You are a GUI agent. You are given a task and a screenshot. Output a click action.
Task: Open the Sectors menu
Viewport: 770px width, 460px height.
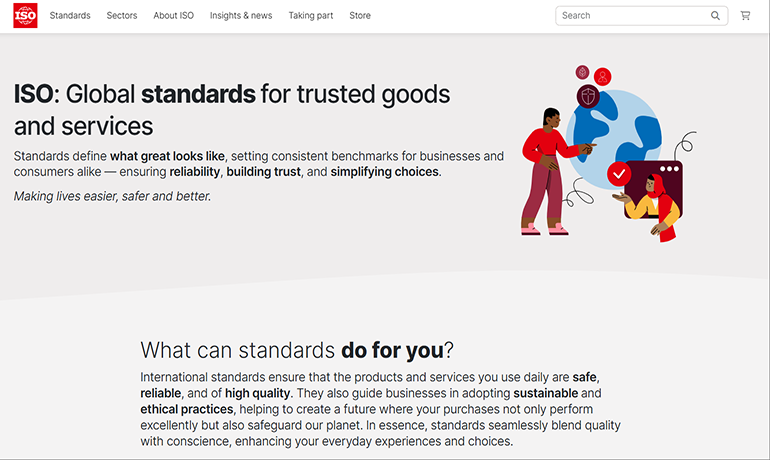[x=122, y=16]
